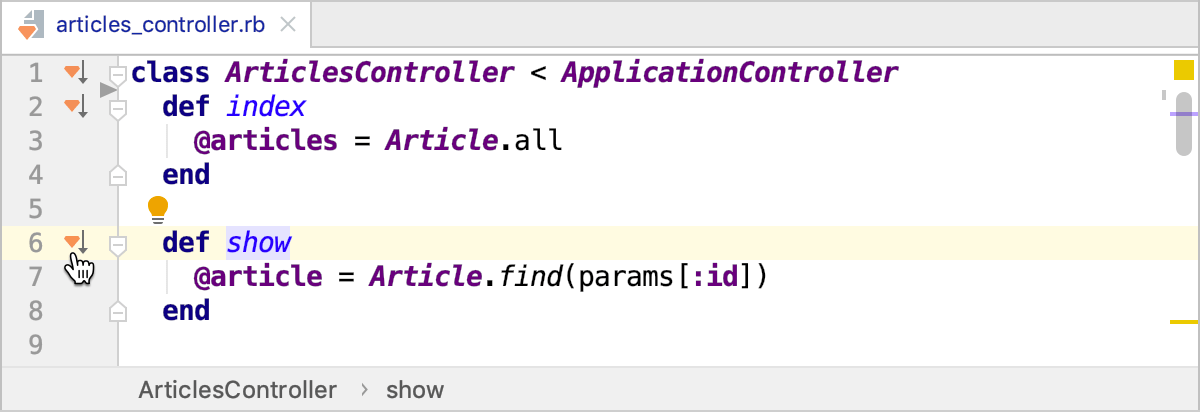Image resolution: width=1200 pixels, height=412 pixels.
Task: Collapse the ArticlesController class fold marker
Action: point(118,73)
